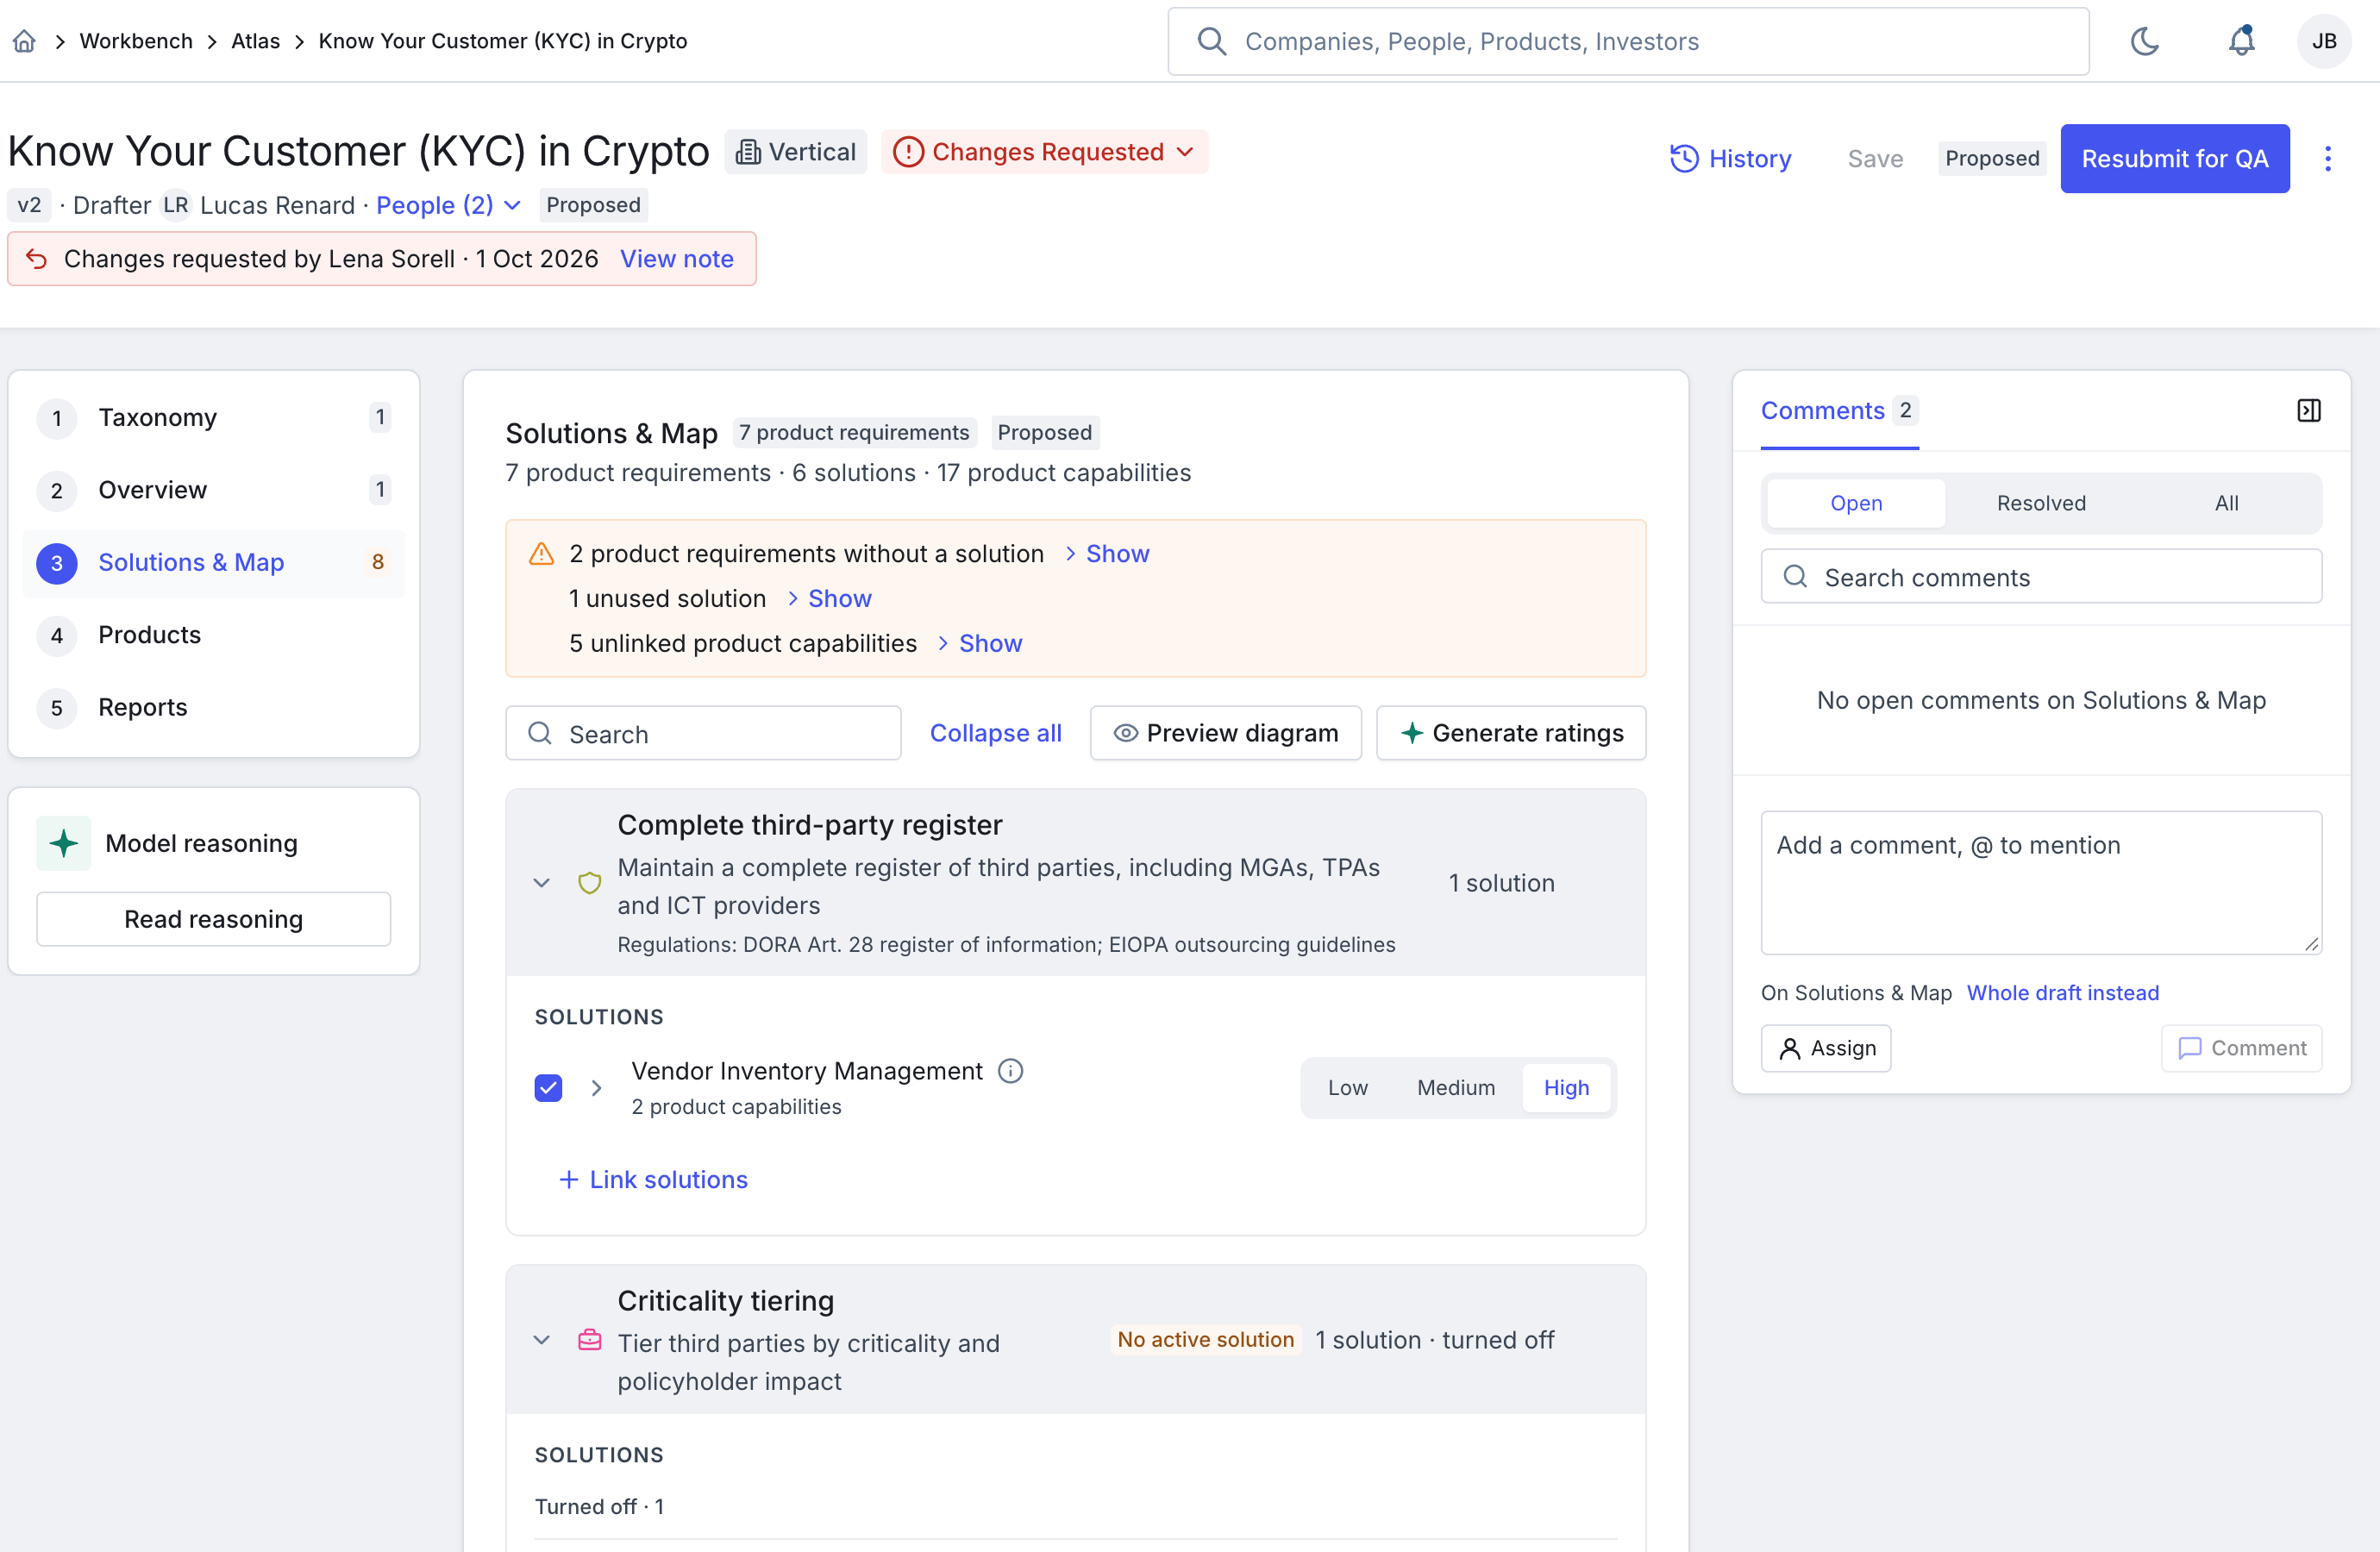Open the notifications bell
This screenshot has height=1552, width=2380.
coord(2241,41)
